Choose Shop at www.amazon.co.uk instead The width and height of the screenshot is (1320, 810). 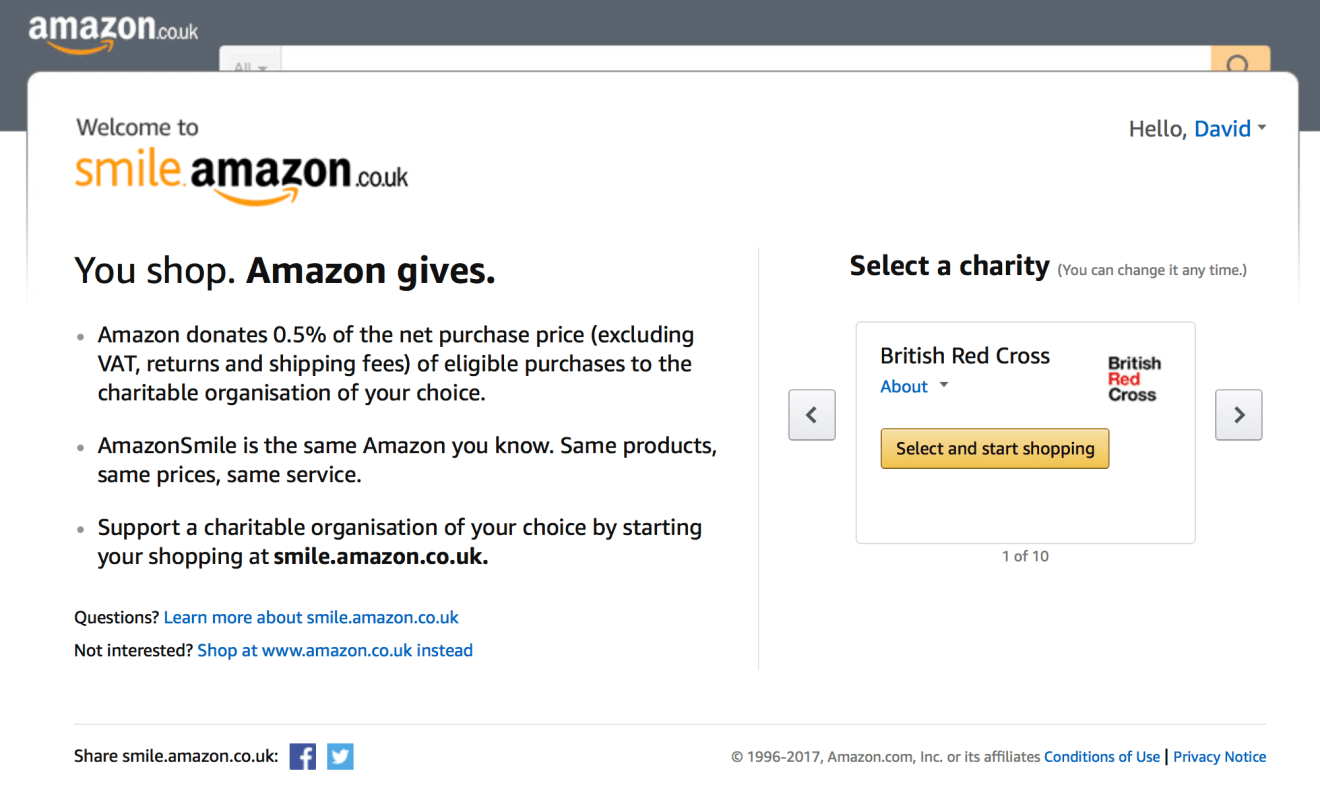pyautogui.click(x=335, y=651)
